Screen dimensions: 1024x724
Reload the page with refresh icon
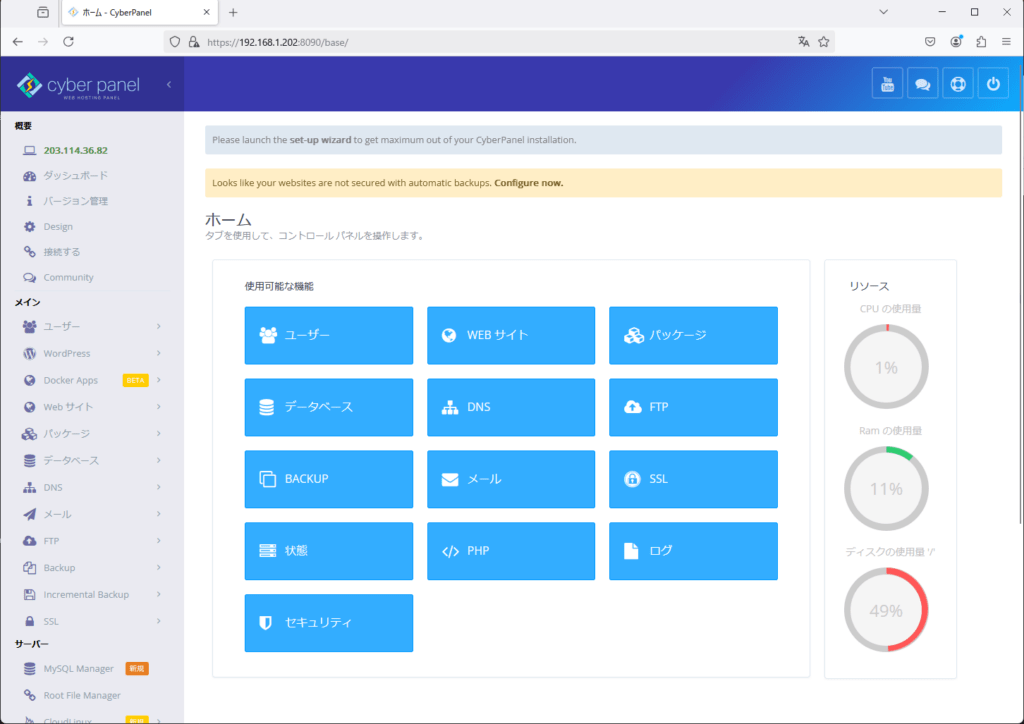tap(69, 41)
